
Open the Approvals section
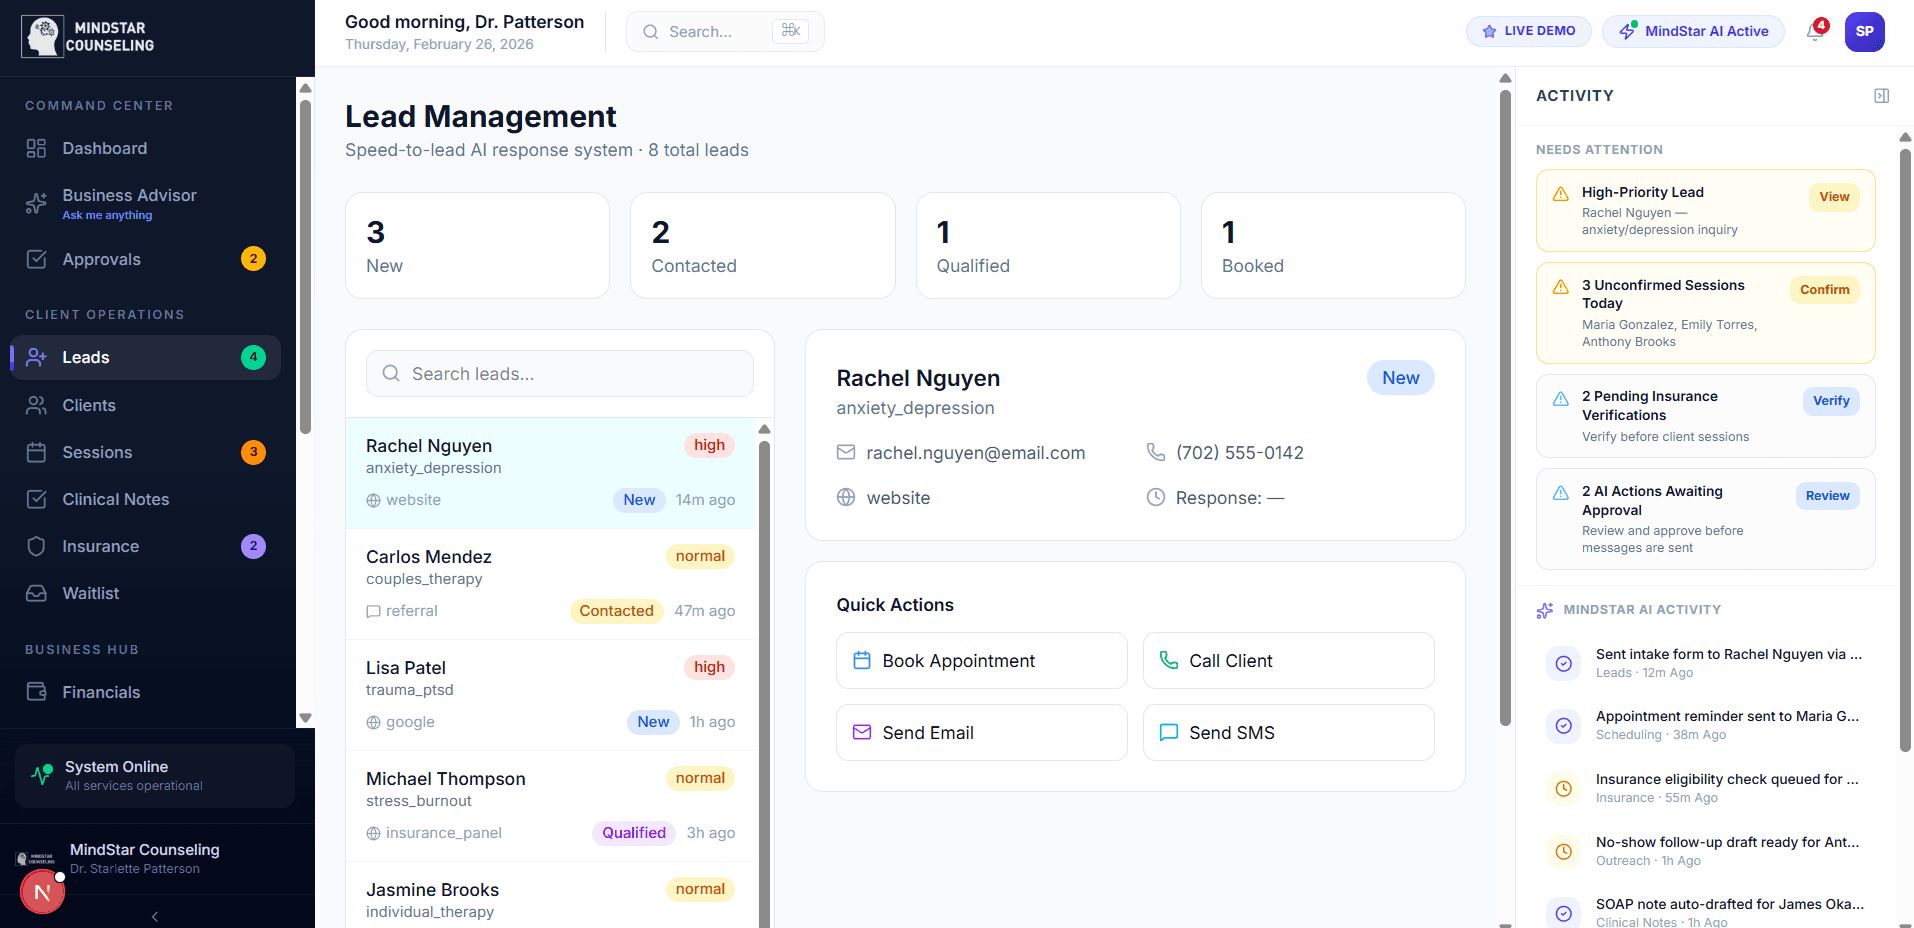100,259
